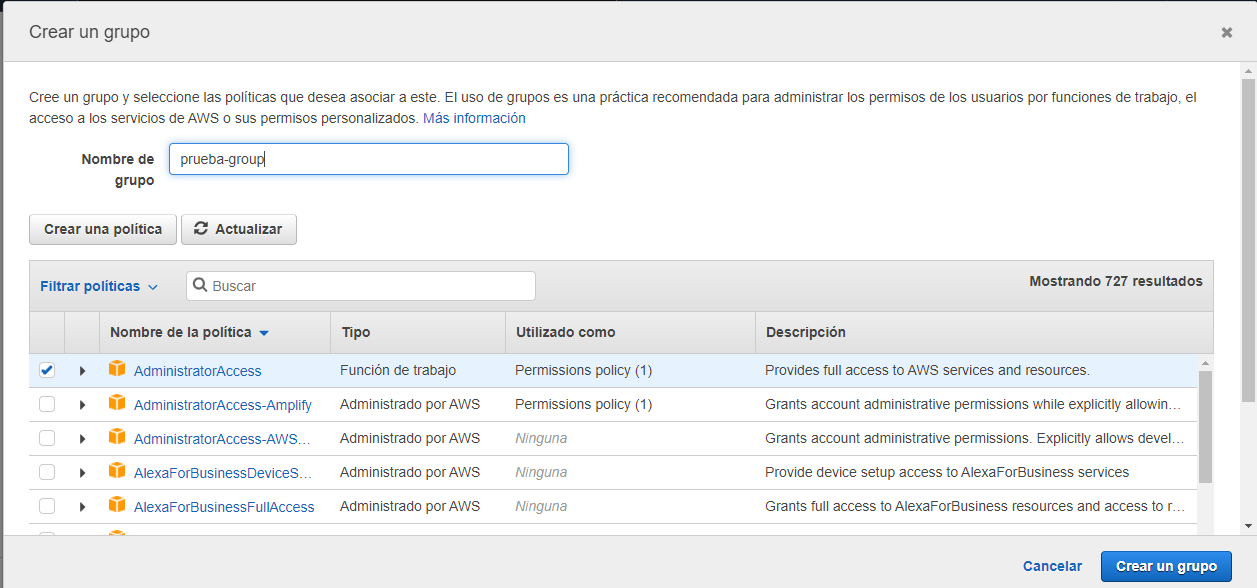Screen dimensions: 1257x588
Task: Click the Crear un grupo button
Action: pos(1165,566)
